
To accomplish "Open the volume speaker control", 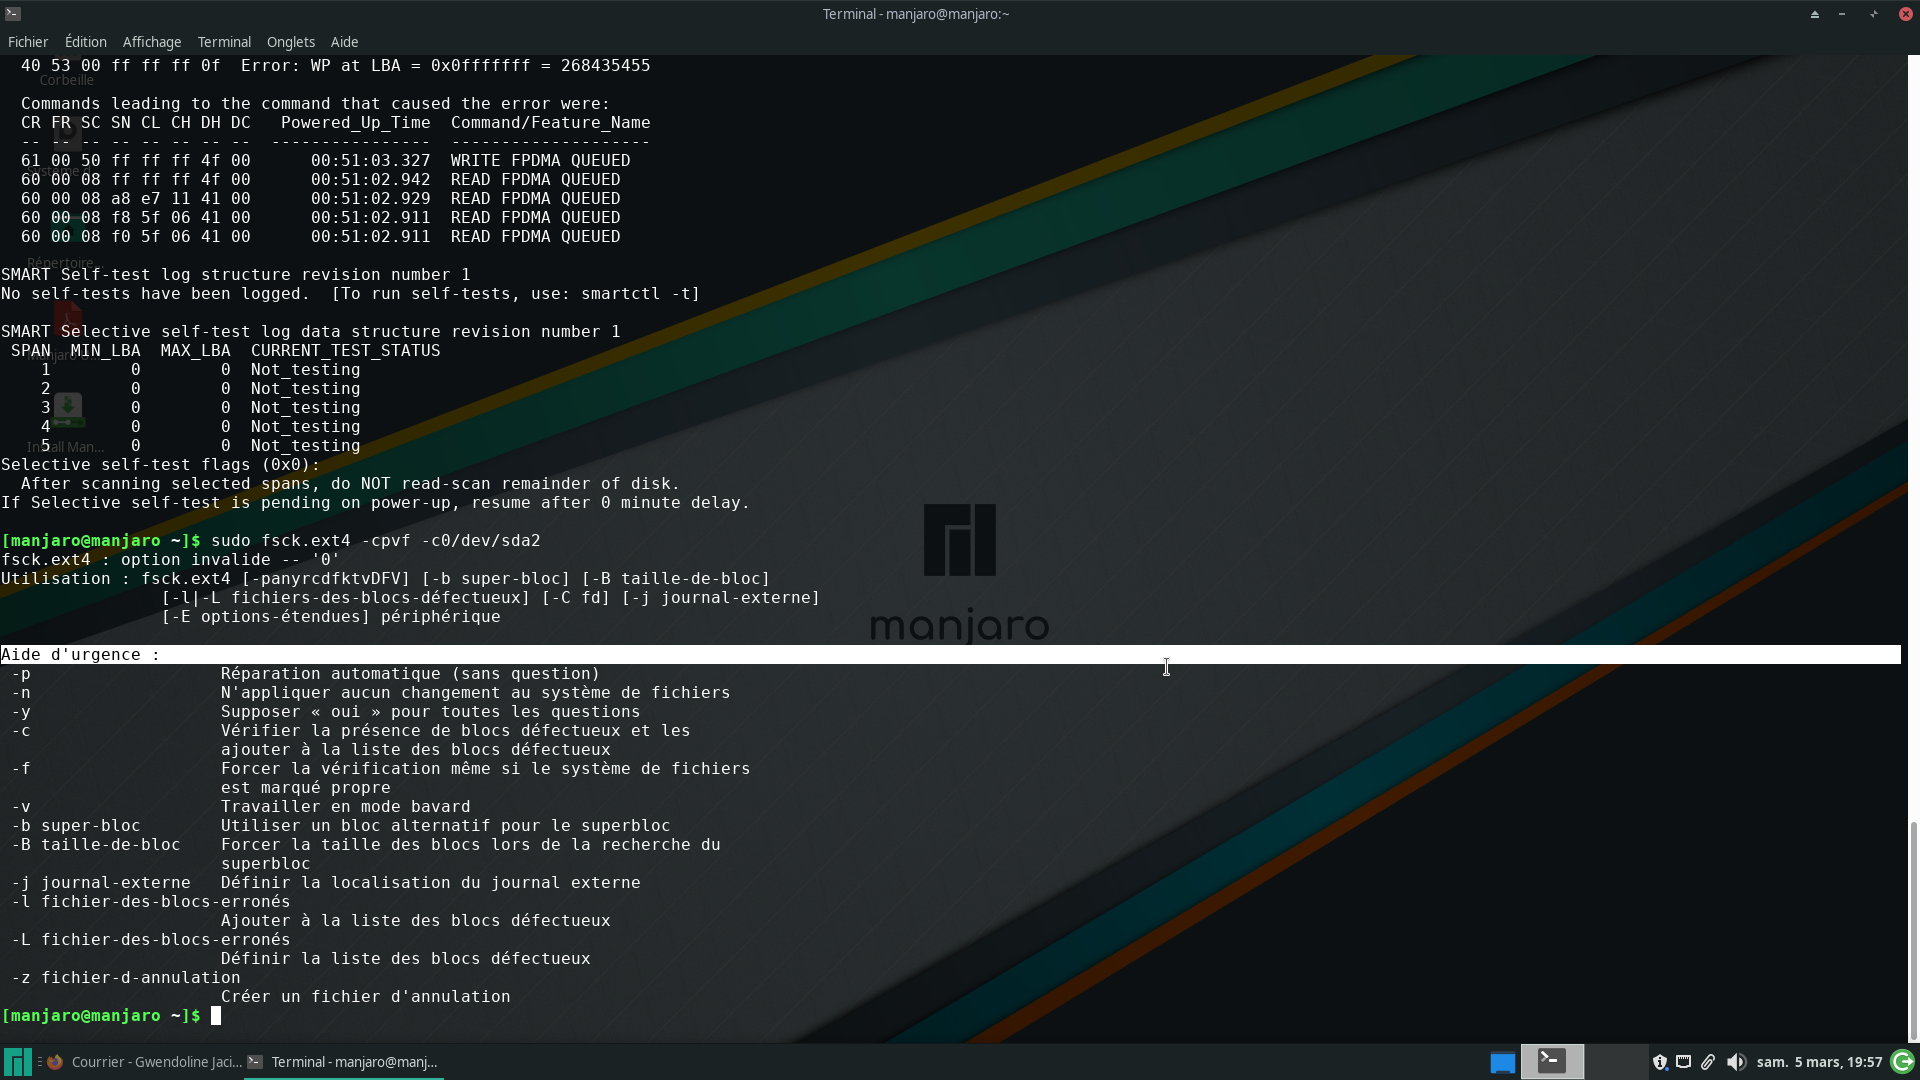I will tap(1736, 1062).
